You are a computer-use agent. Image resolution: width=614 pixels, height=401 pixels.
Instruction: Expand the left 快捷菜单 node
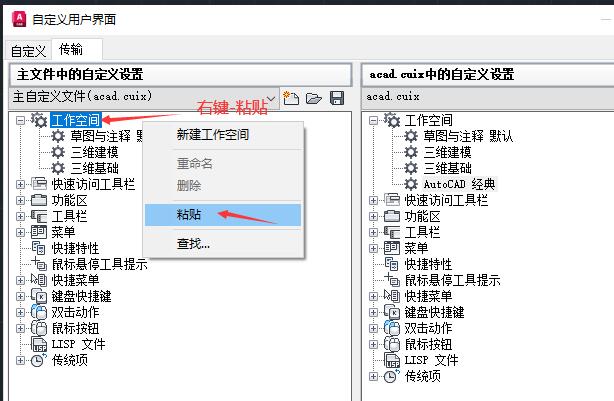[20, 280]
